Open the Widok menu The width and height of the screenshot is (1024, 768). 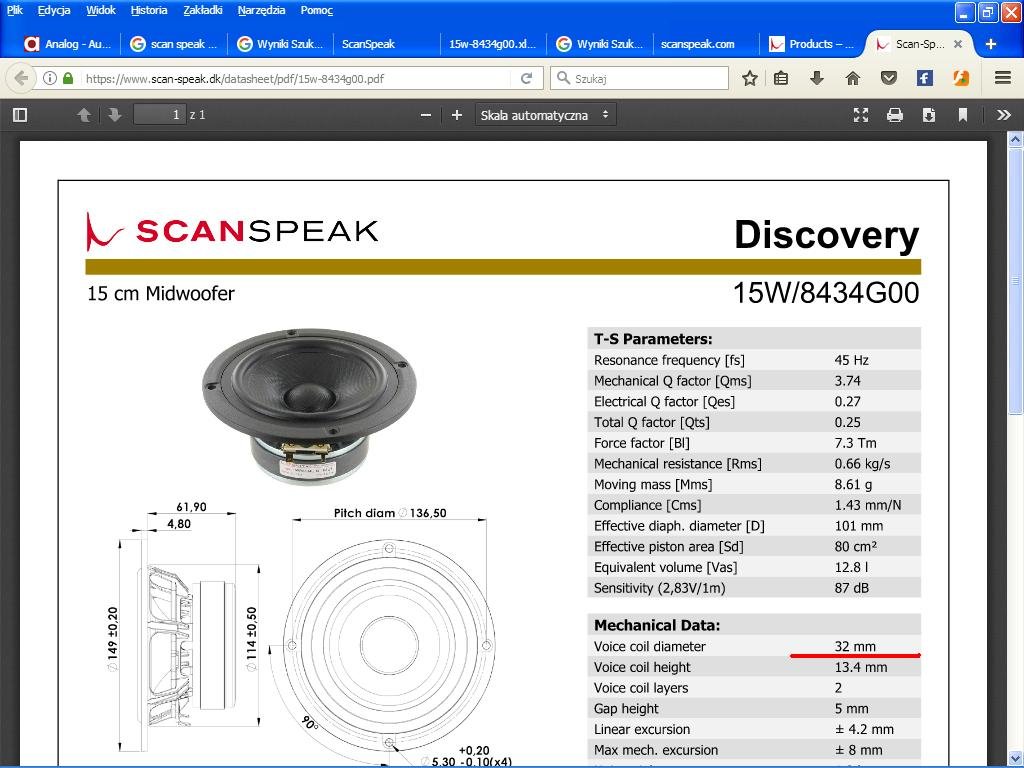[101, 10]
